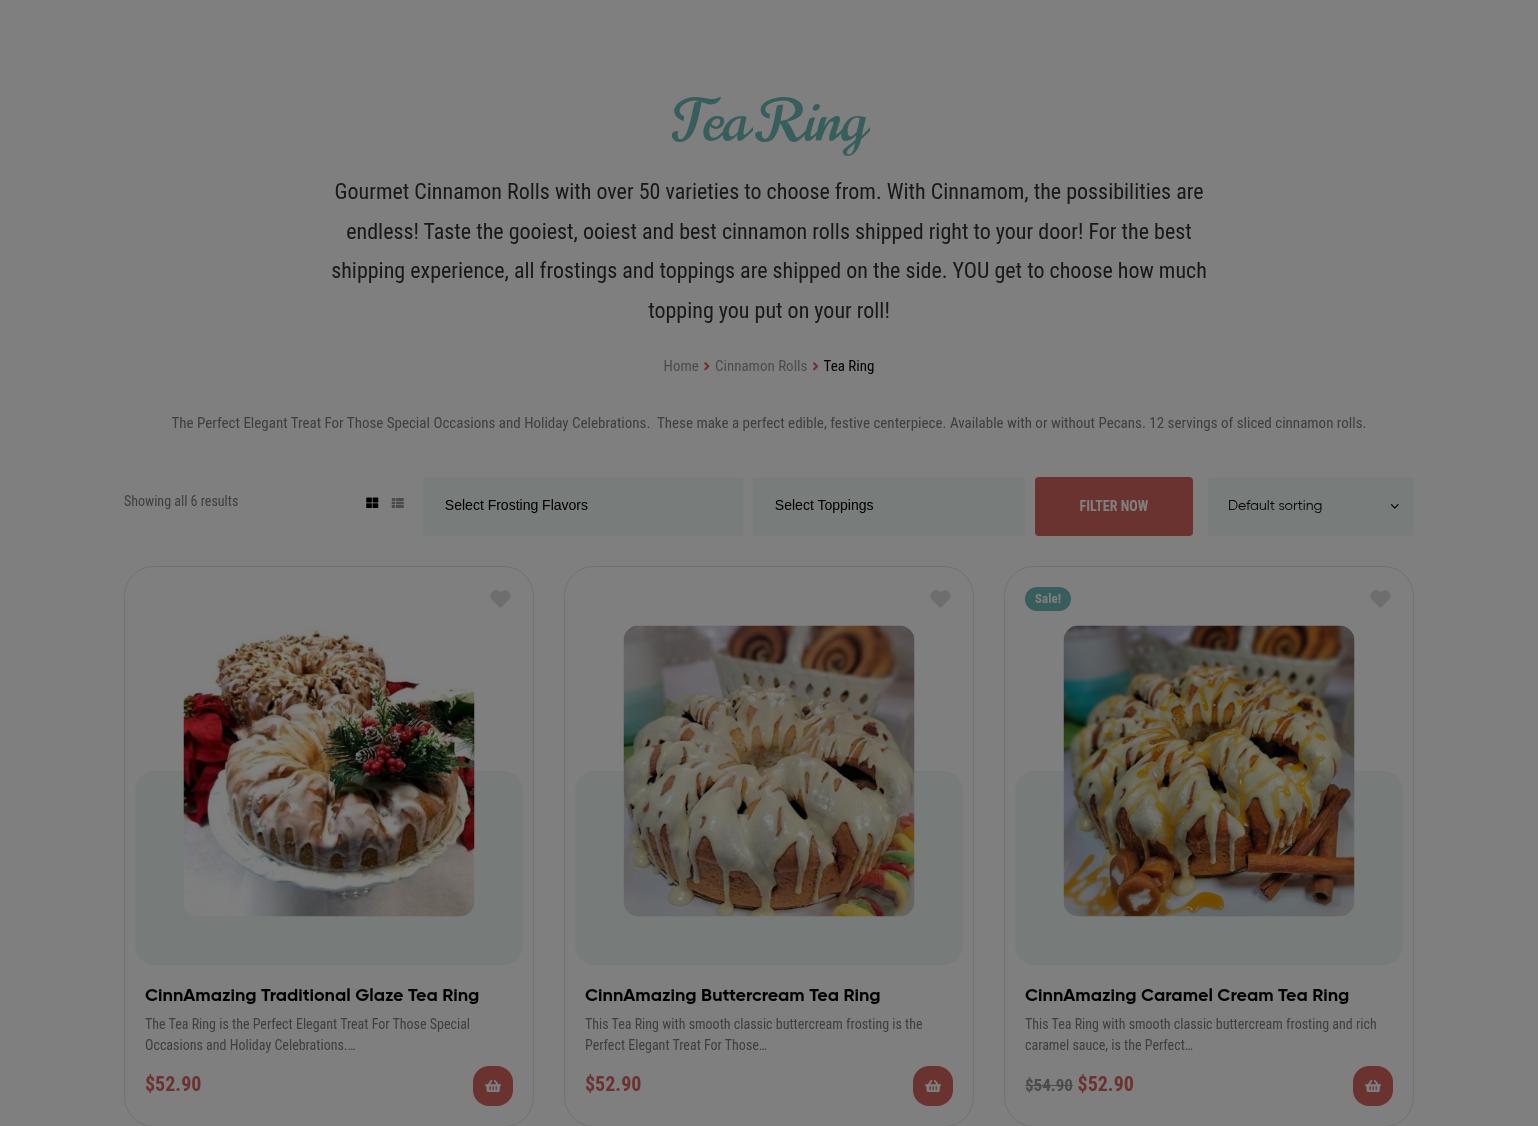Open Cinnamon Rolls breadcrumb link

pos(761,366)
